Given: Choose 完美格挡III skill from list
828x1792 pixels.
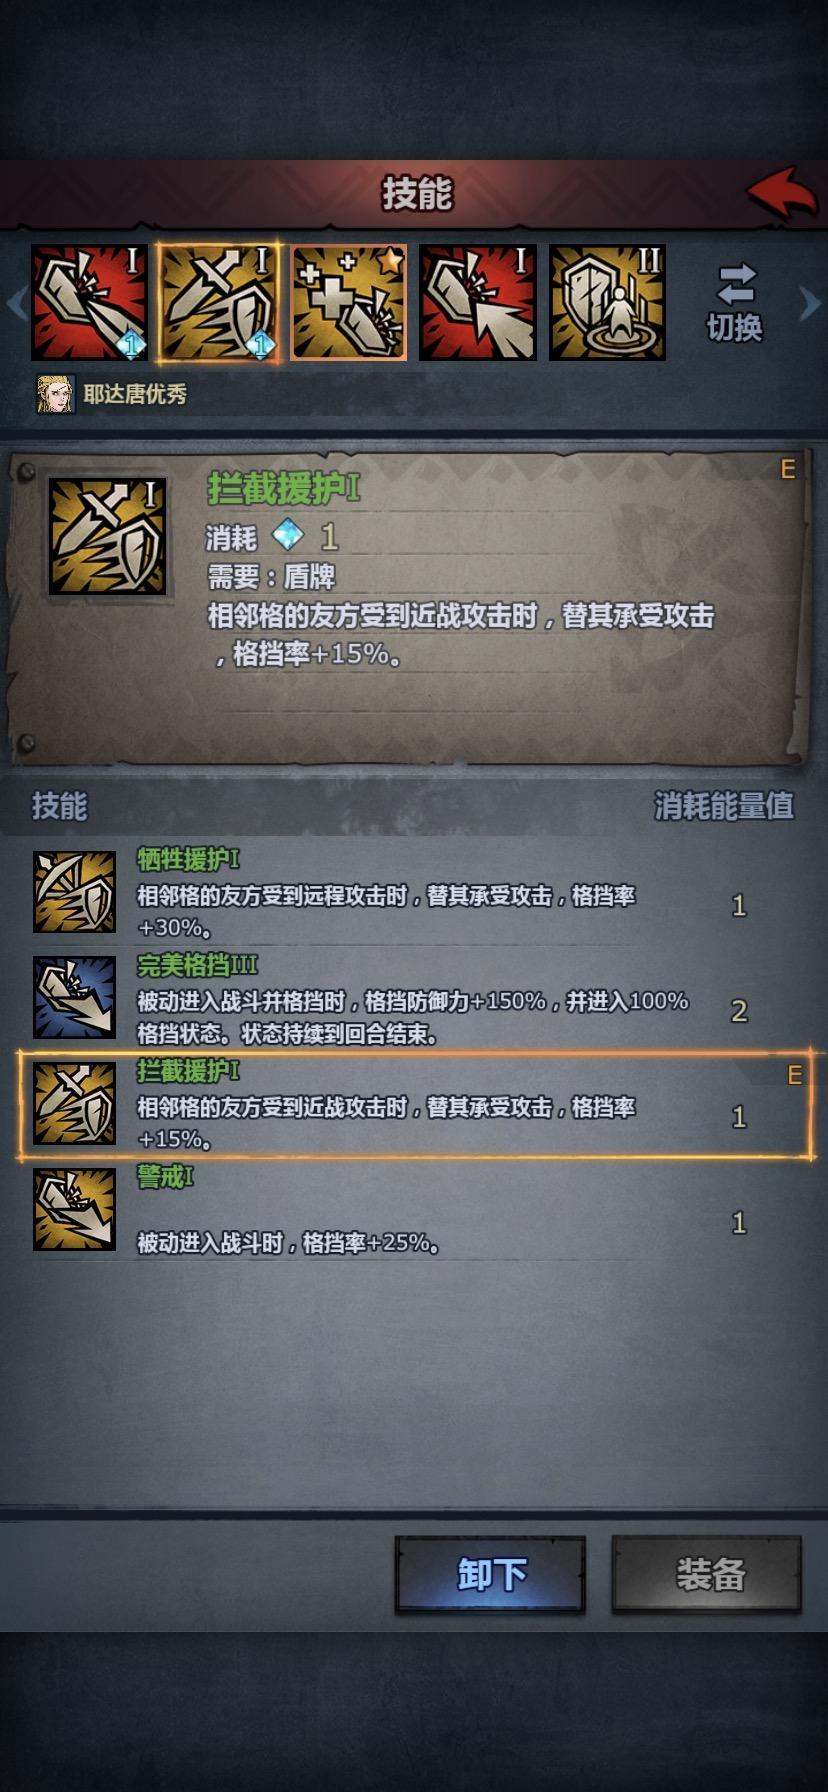Looking at the screenshot, I should [414, 999].
